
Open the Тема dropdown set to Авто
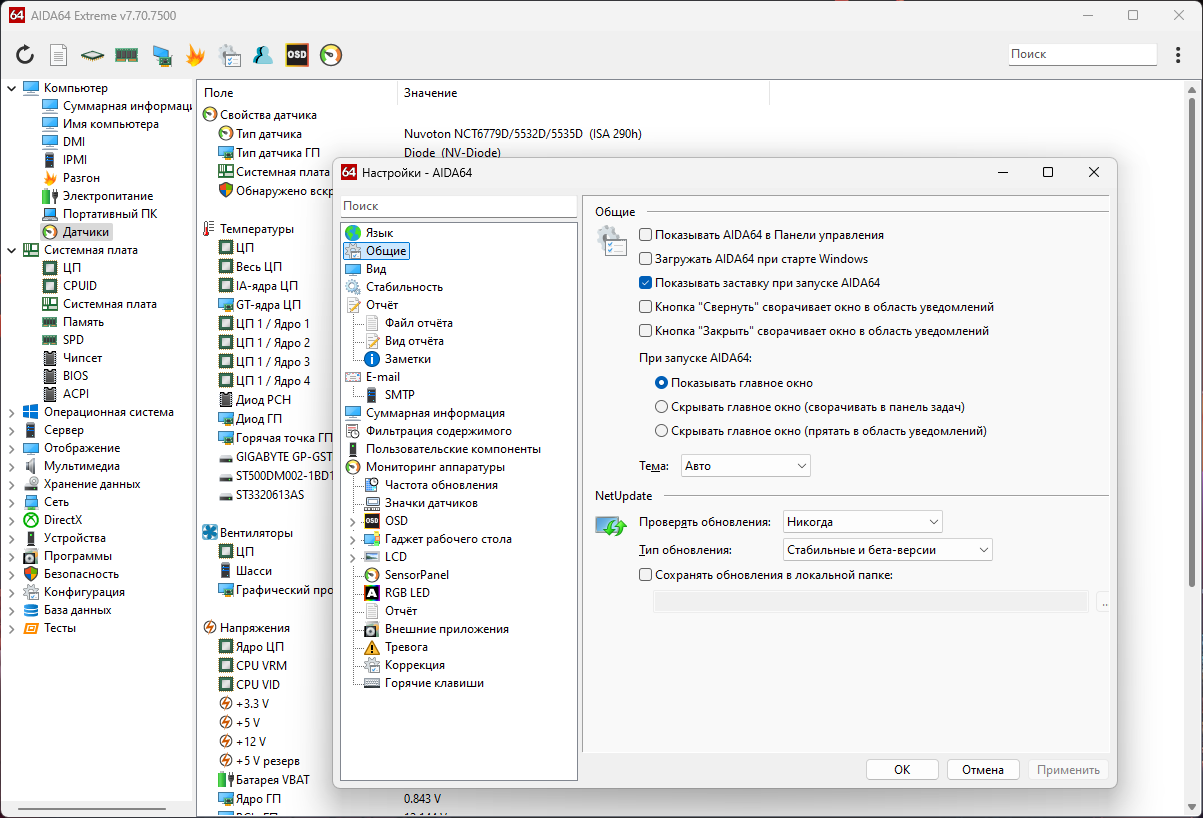click(746, 466)
